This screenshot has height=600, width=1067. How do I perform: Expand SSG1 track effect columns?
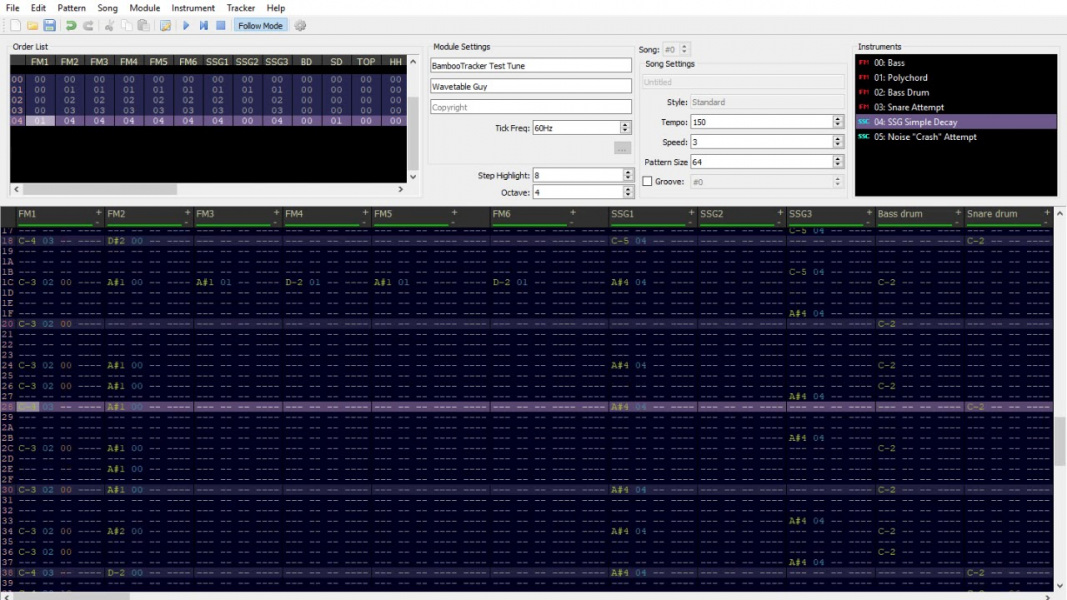(691, 213)
